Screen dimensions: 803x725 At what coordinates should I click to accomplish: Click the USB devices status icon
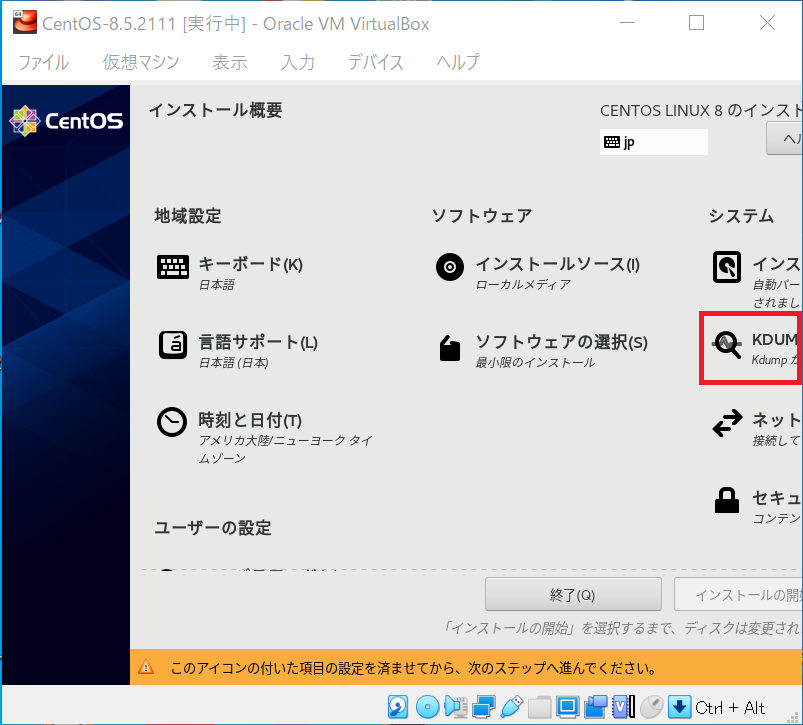pyautogui.click(x=512, y=707)
